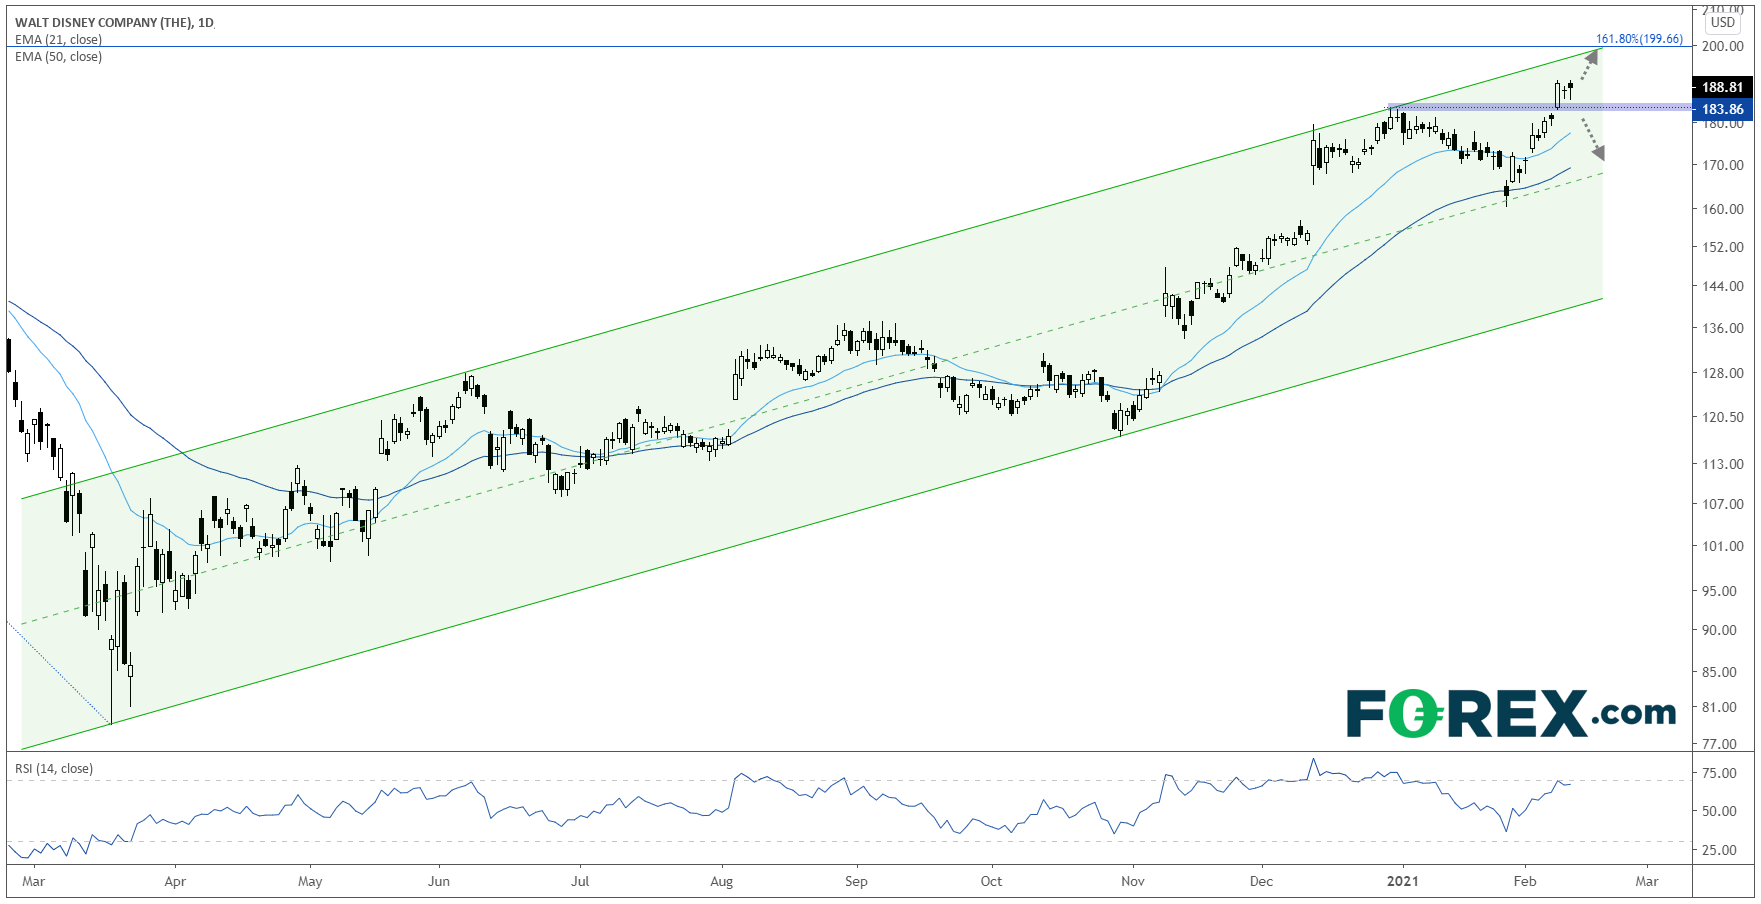Click the 200.00 price axis label
The image size is (1761, 904).
[x=1723, y=46]
